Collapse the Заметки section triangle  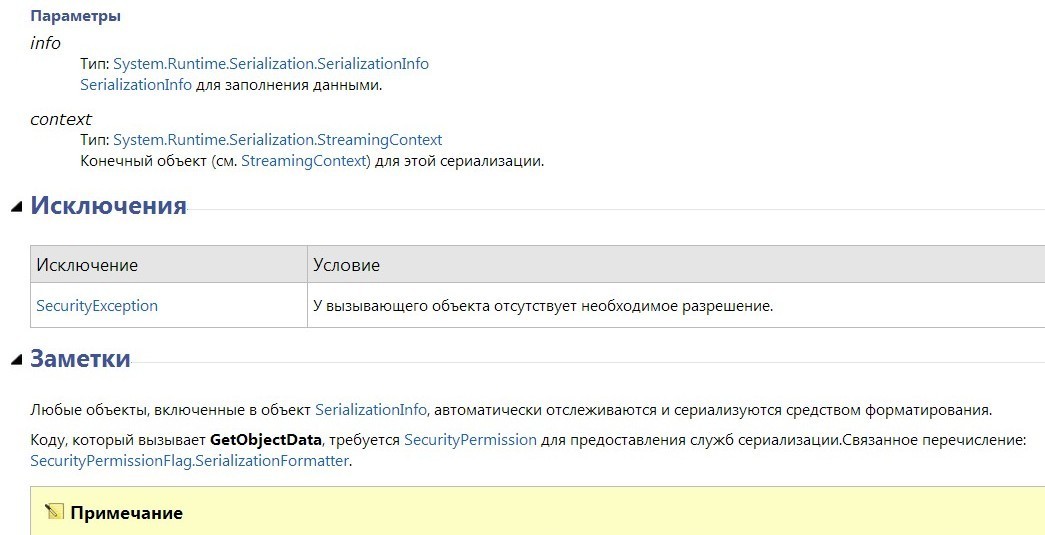(x=17, y=361)
